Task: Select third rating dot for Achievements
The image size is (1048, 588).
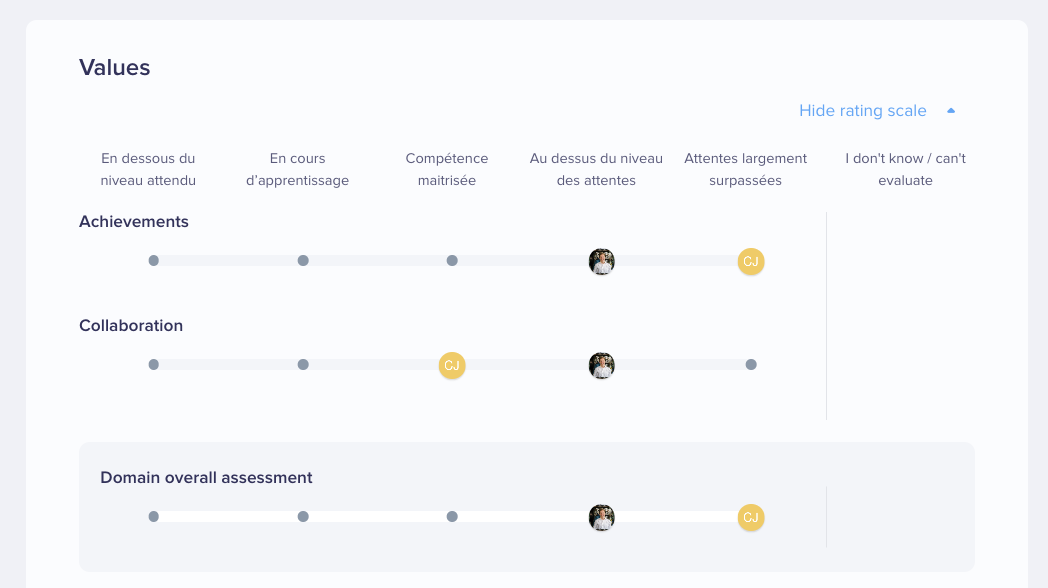Action: [452, 261]
